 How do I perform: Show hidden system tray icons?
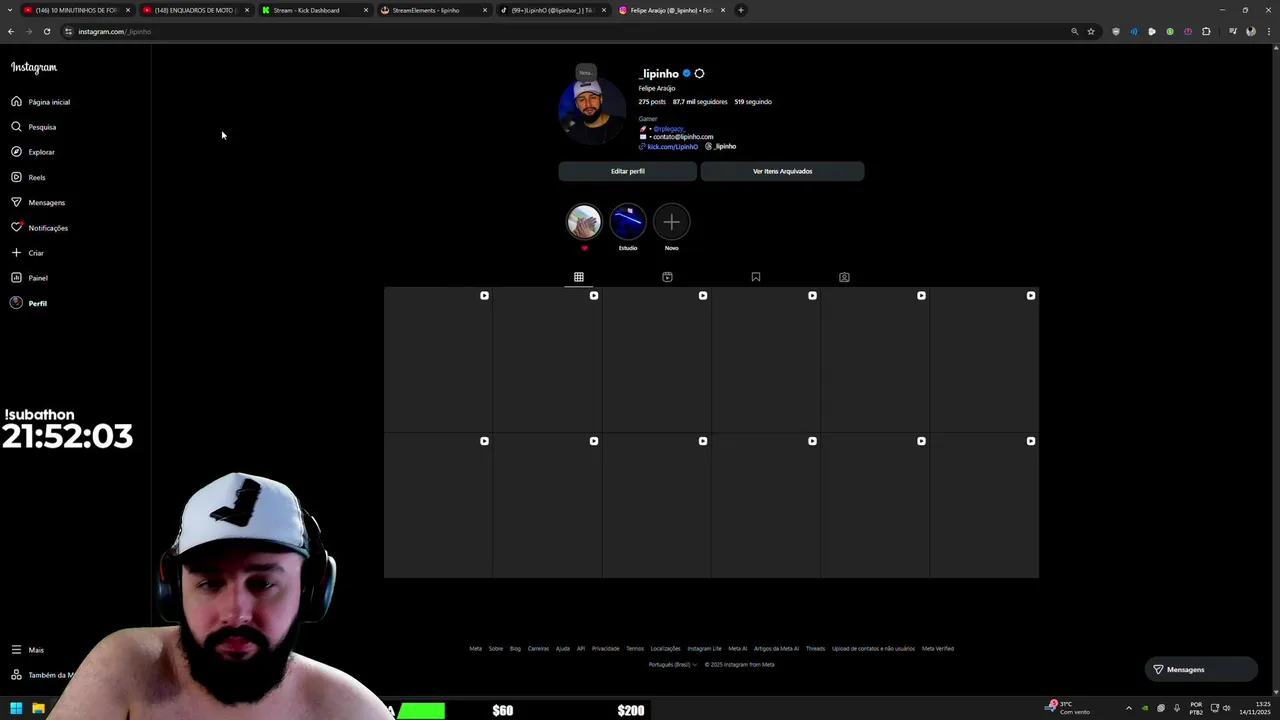(x=1129, y=708)
